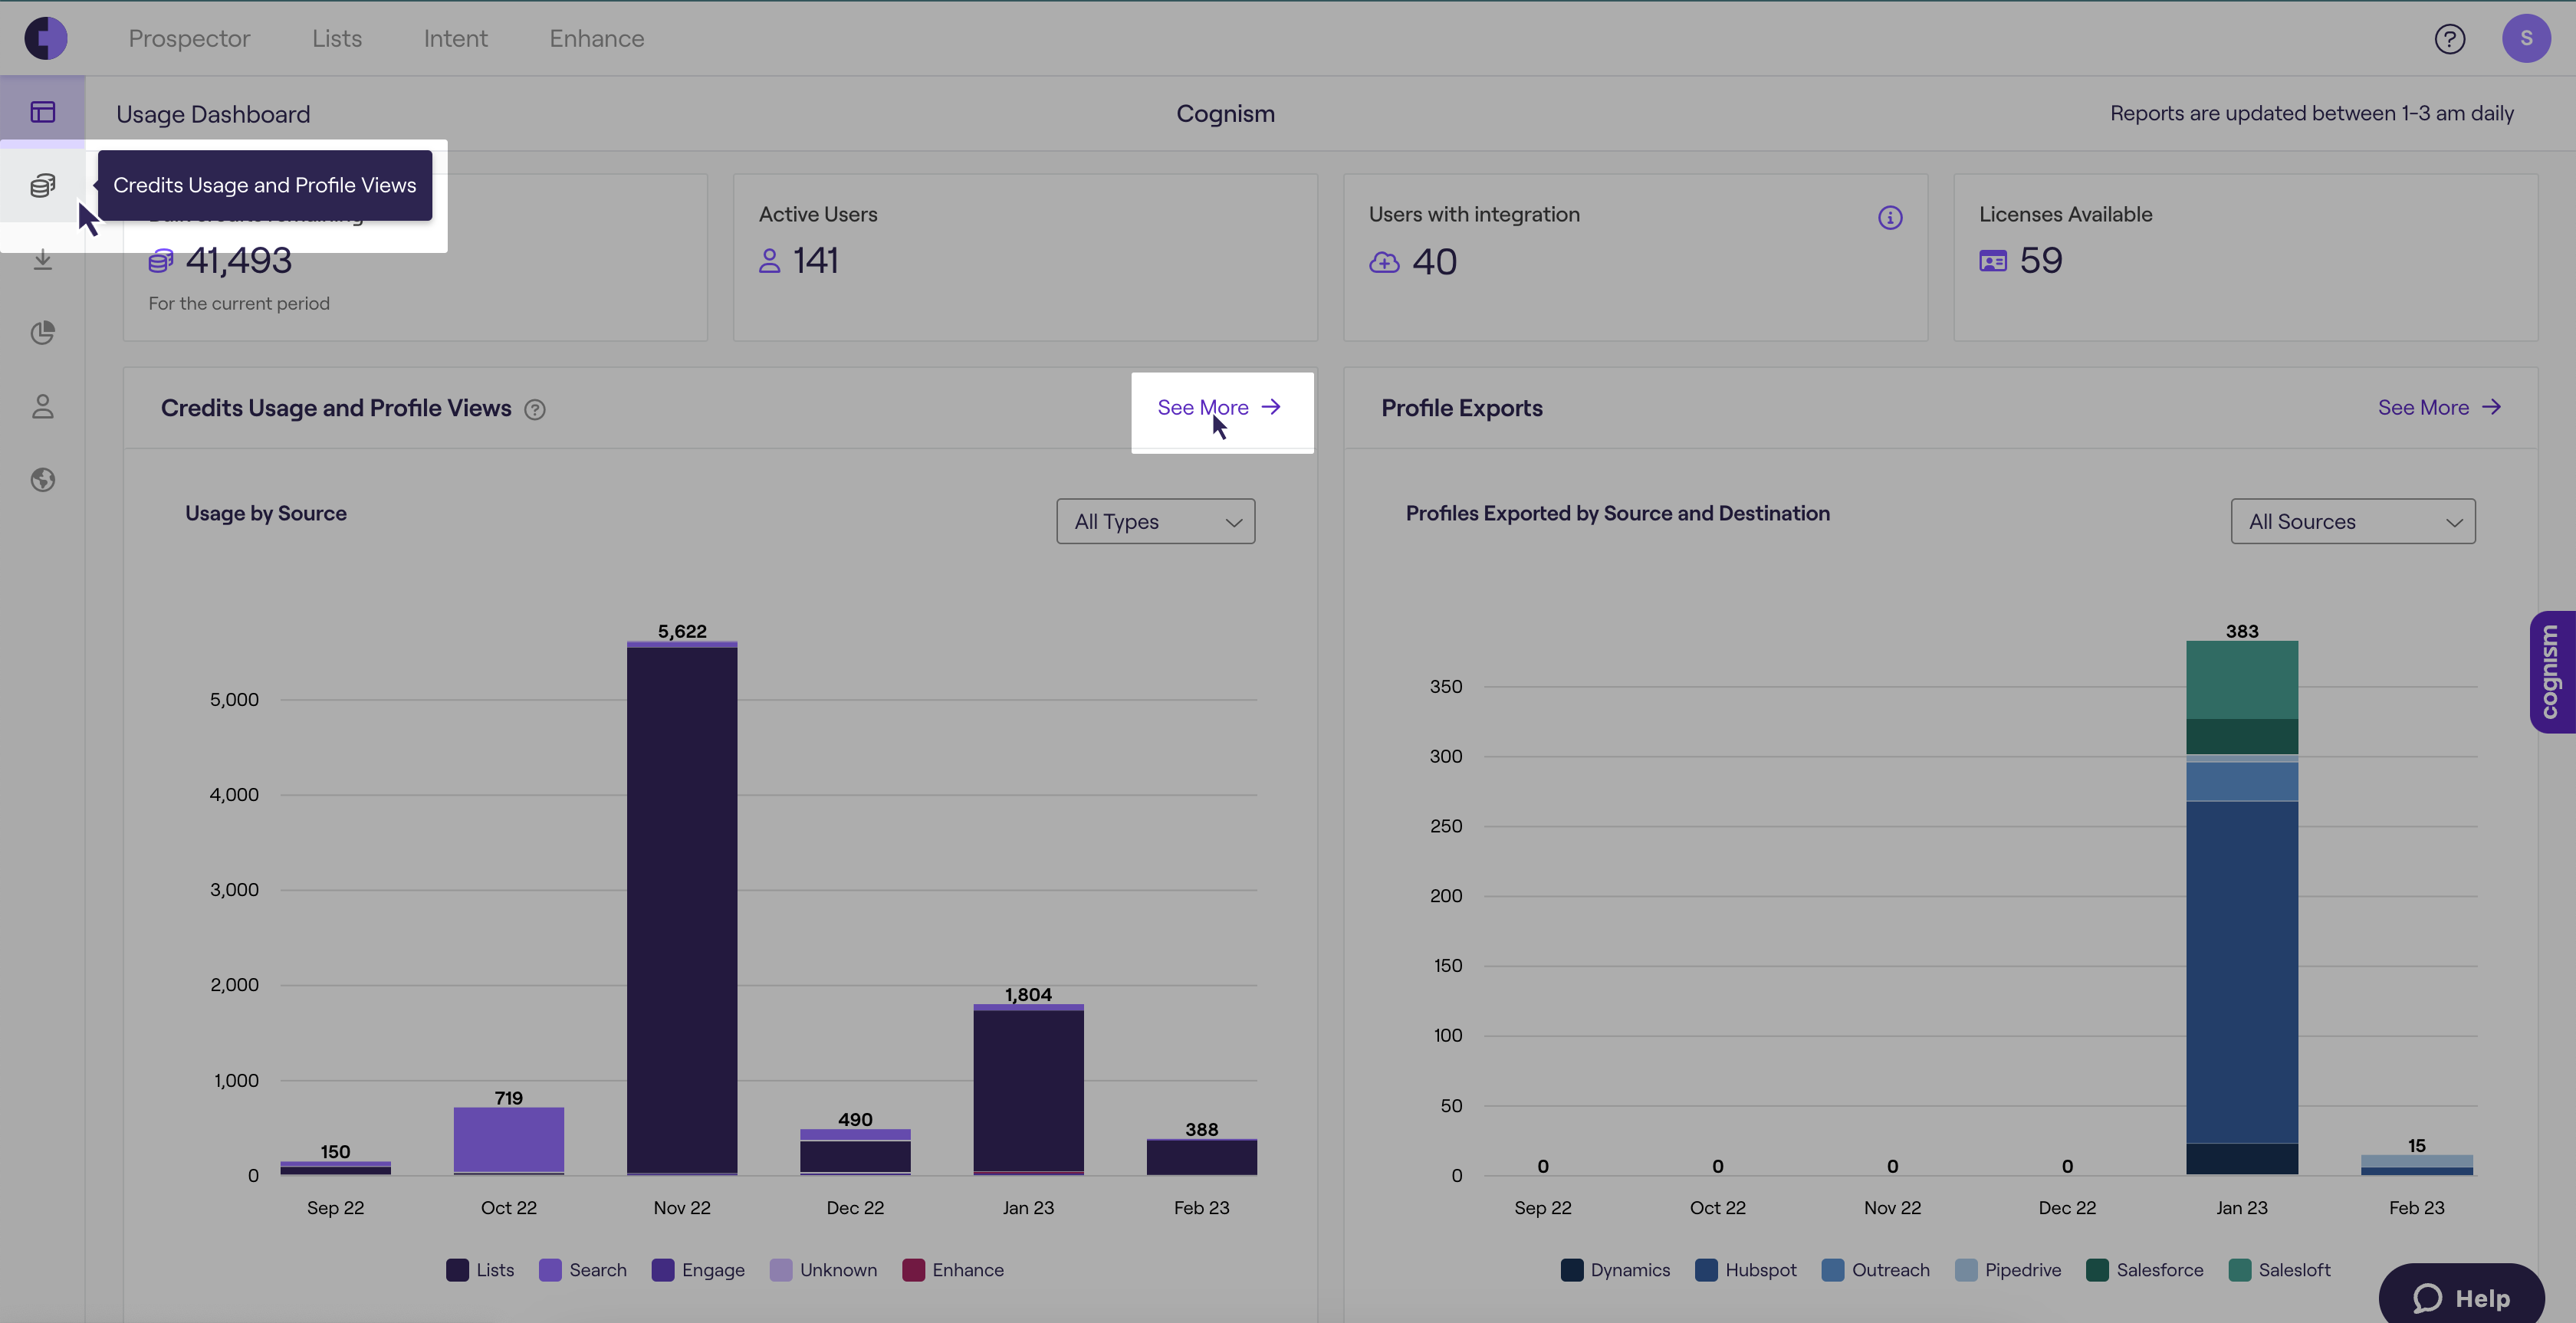Select the Usage Dashboard sidebar icon
This screenshot has height=1323, width=2576.
pos(42,112)
